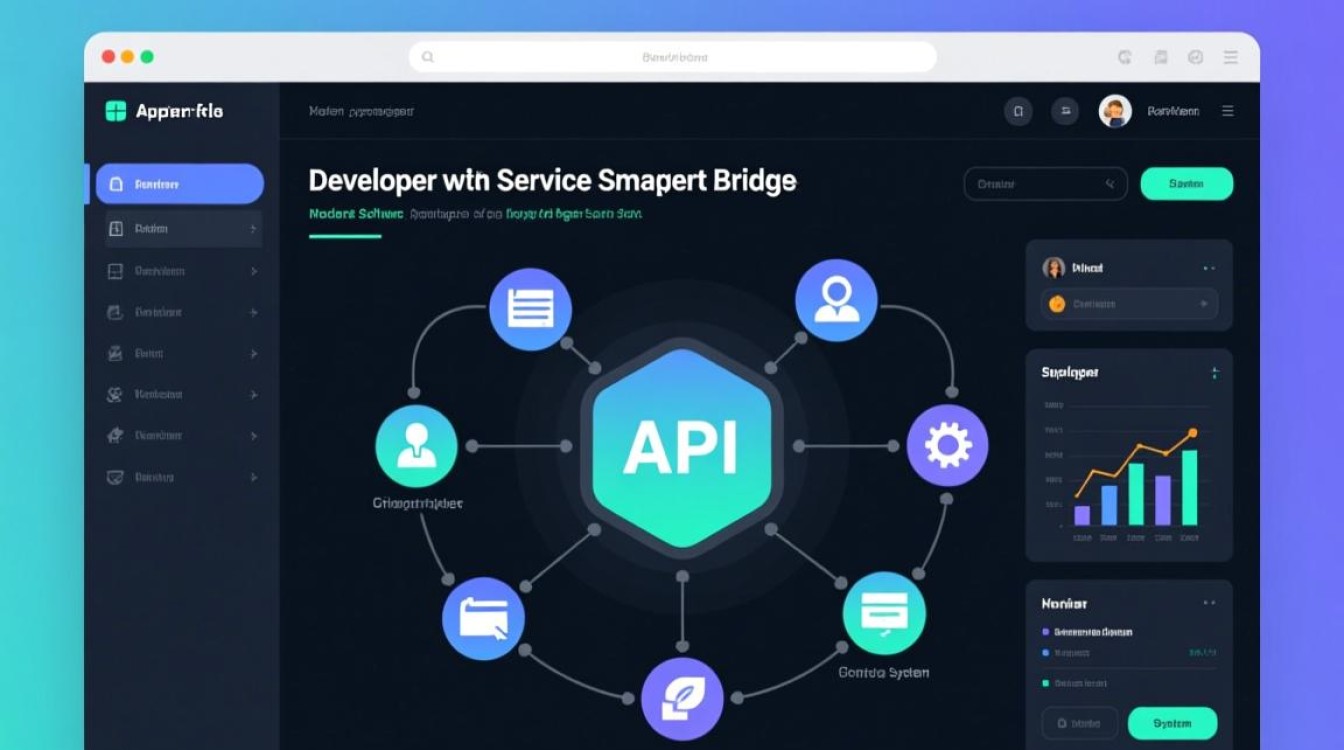
Task: Click the list document node at top
Action: (530, 309)
